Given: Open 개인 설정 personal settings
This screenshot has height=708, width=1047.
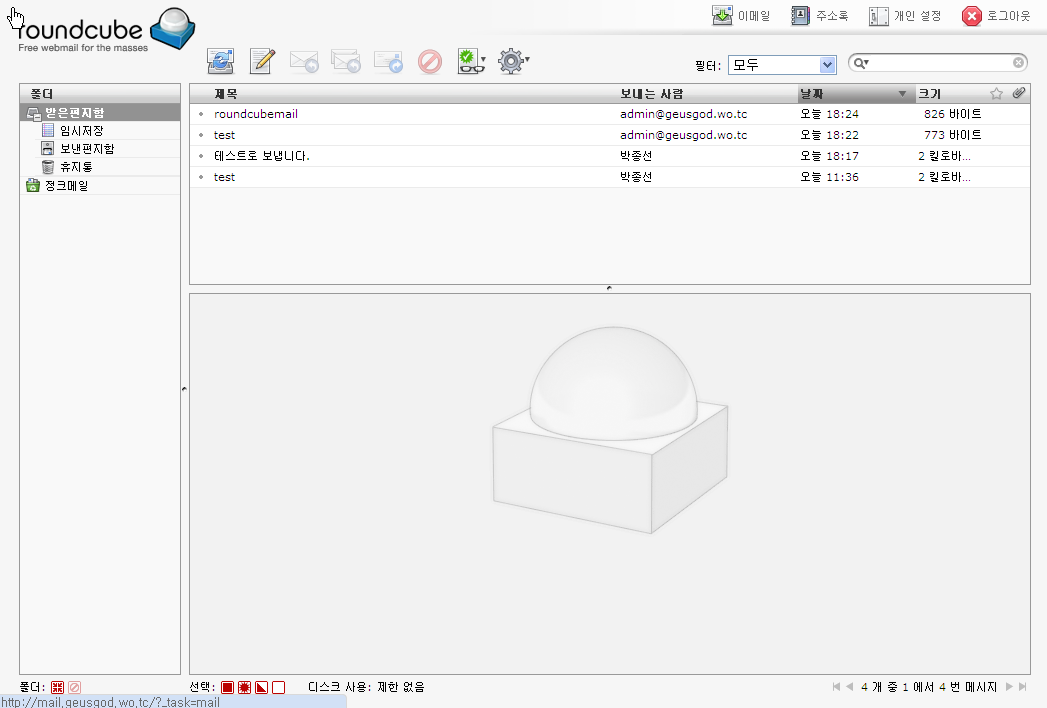Looking at the screenshot, I should [905, 15].
